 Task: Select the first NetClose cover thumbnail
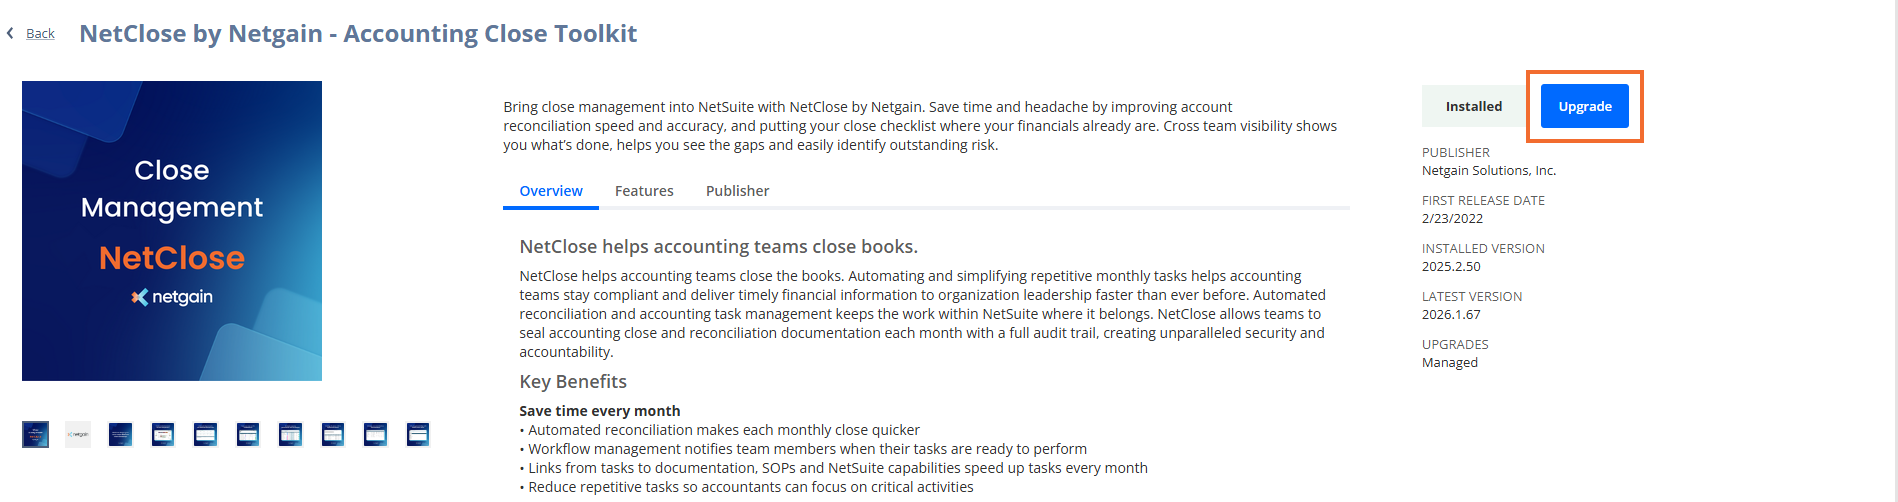click(x=35, y=435)
